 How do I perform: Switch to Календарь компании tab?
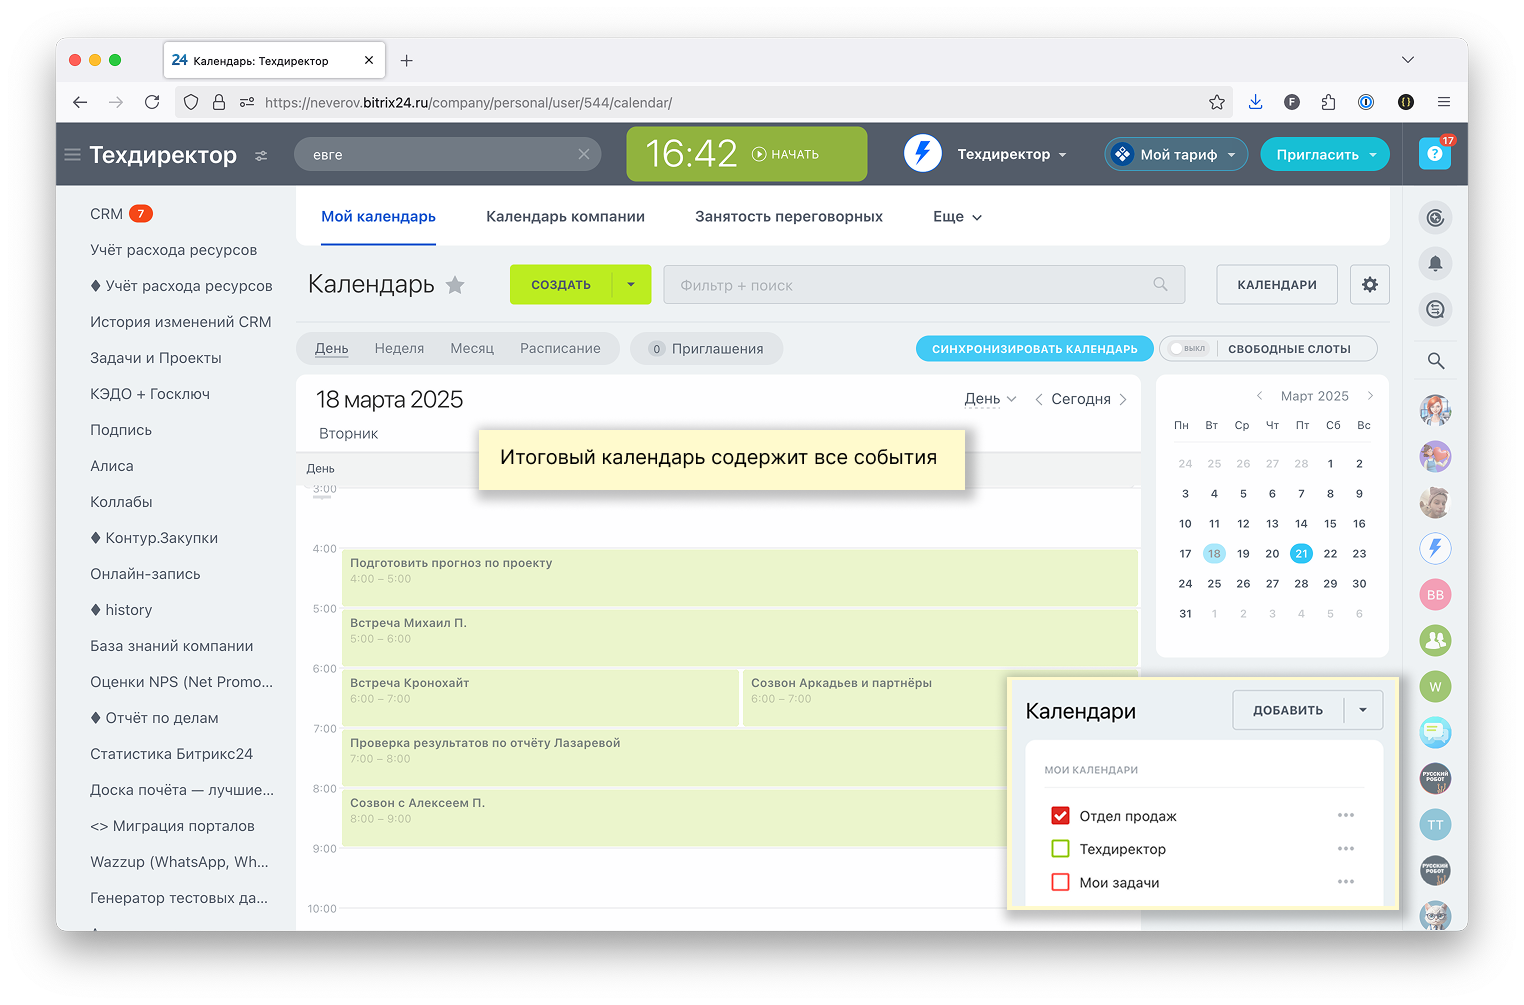565,217
